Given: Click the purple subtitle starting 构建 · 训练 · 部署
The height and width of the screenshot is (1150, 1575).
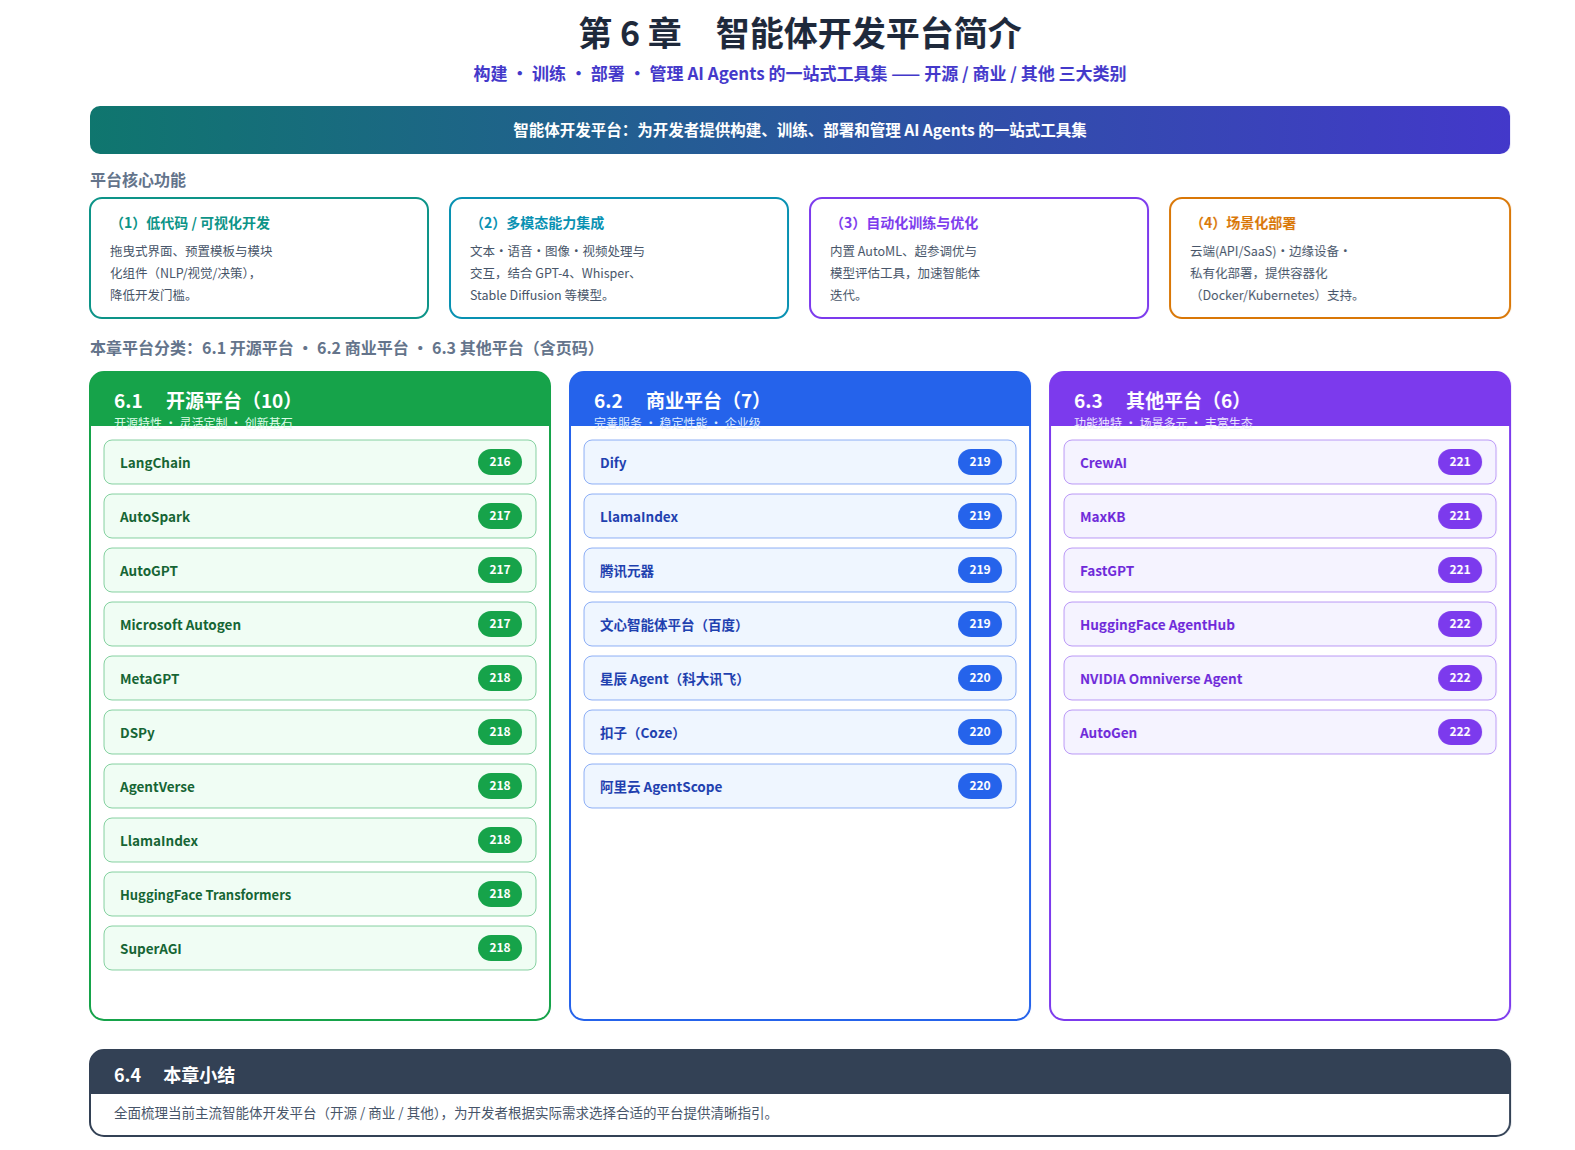Looking at the screenshot, I should pos(800,74).
